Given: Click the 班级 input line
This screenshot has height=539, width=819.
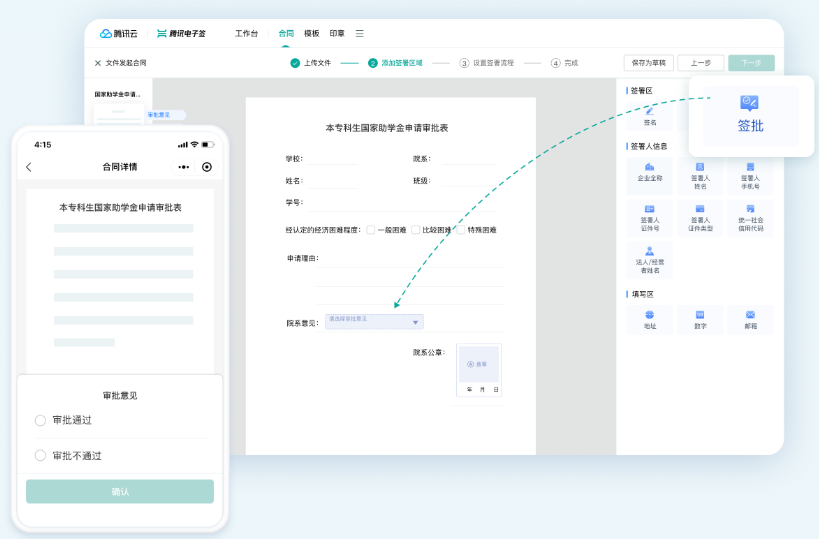Looking at the screenshot, I should click(x=469, y=181).
